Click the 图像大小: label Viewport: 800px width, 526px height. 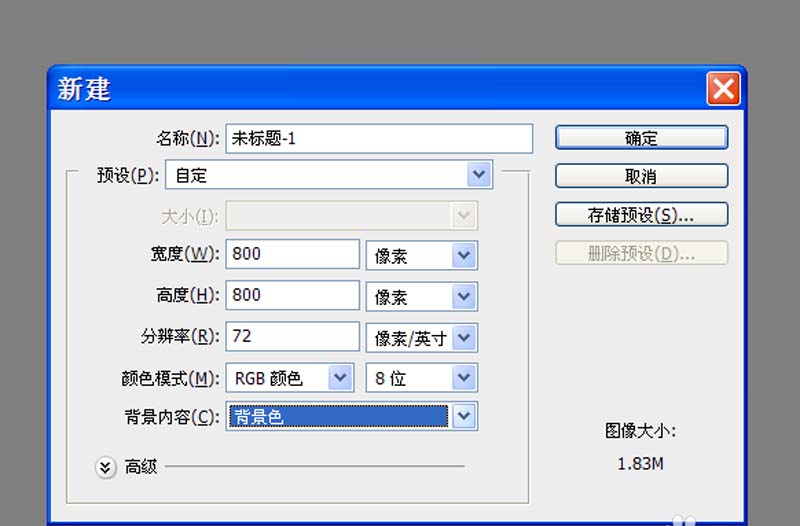point(640,431)
